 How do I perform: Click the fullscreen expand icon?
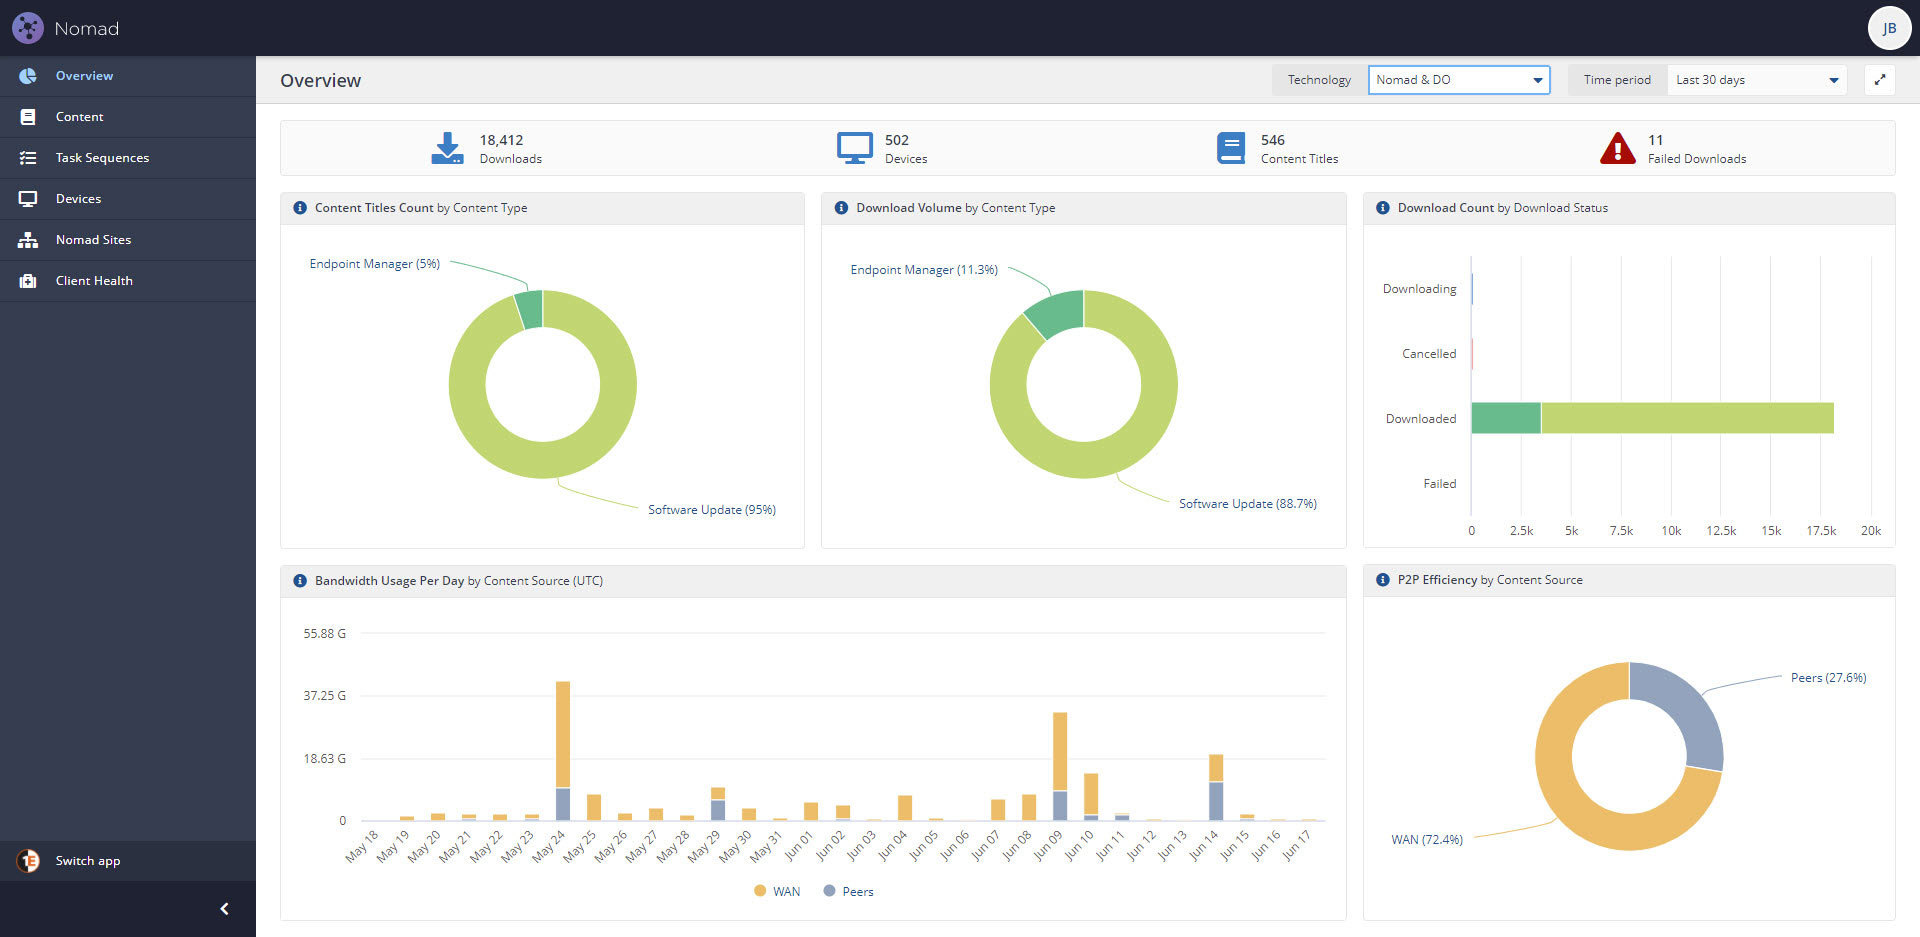point(1880,80)
